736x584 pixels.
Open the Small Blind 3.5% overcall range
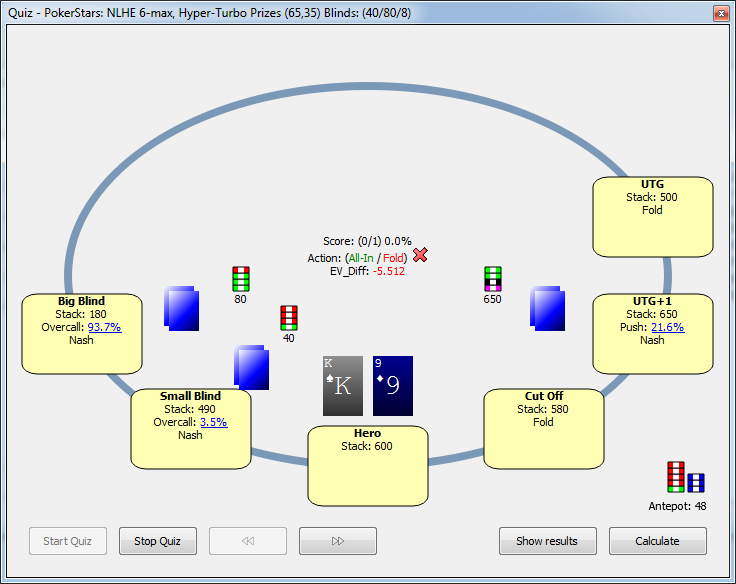tap(213, 422)
